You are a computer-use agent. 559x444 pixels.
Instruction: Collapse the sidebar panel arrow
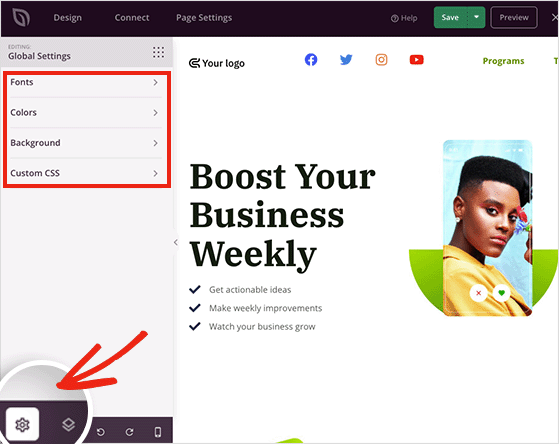pos(176,243)
